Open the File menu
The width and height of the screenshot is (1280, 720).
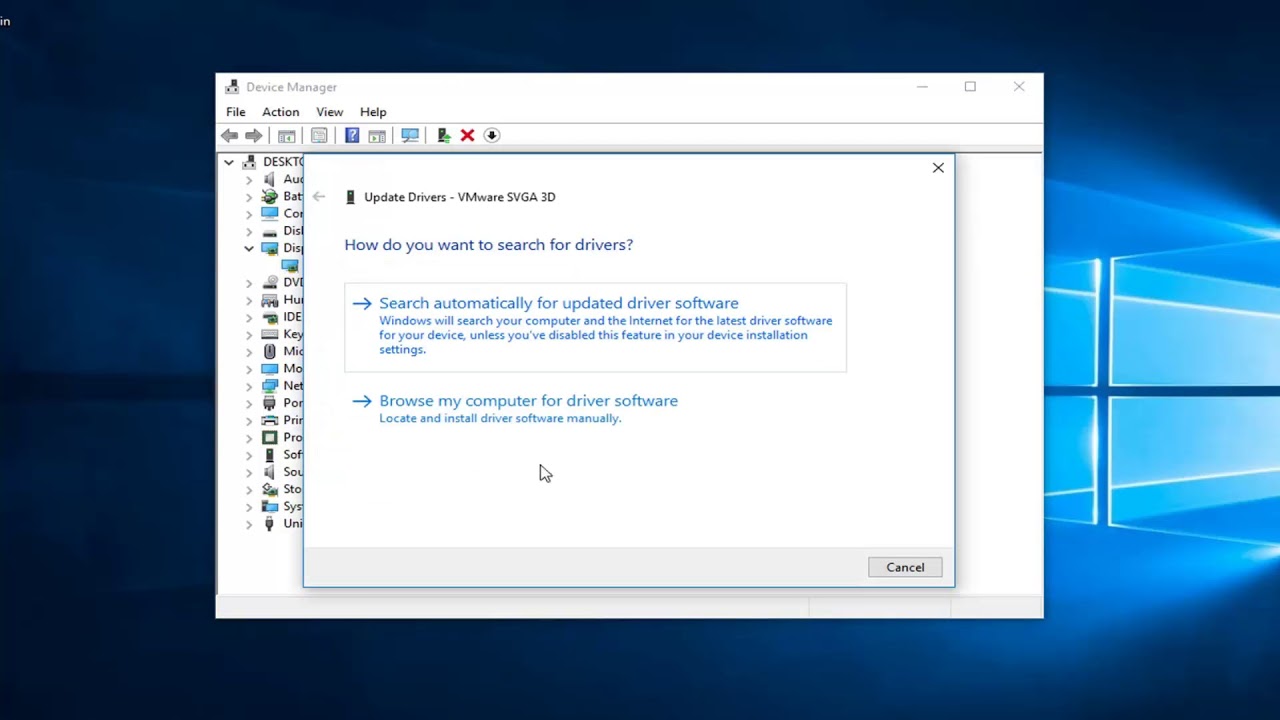pyautogui.click(x=236, y=112)
